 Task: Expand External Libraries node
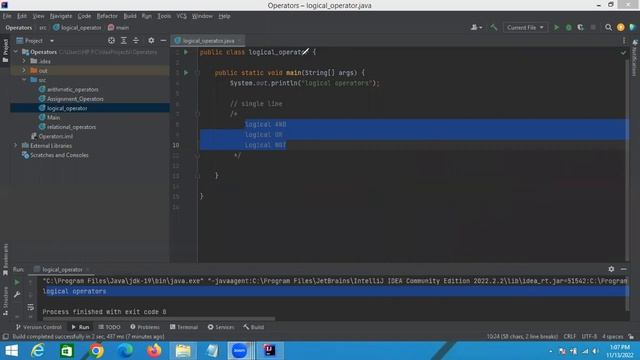coord(16,145)
